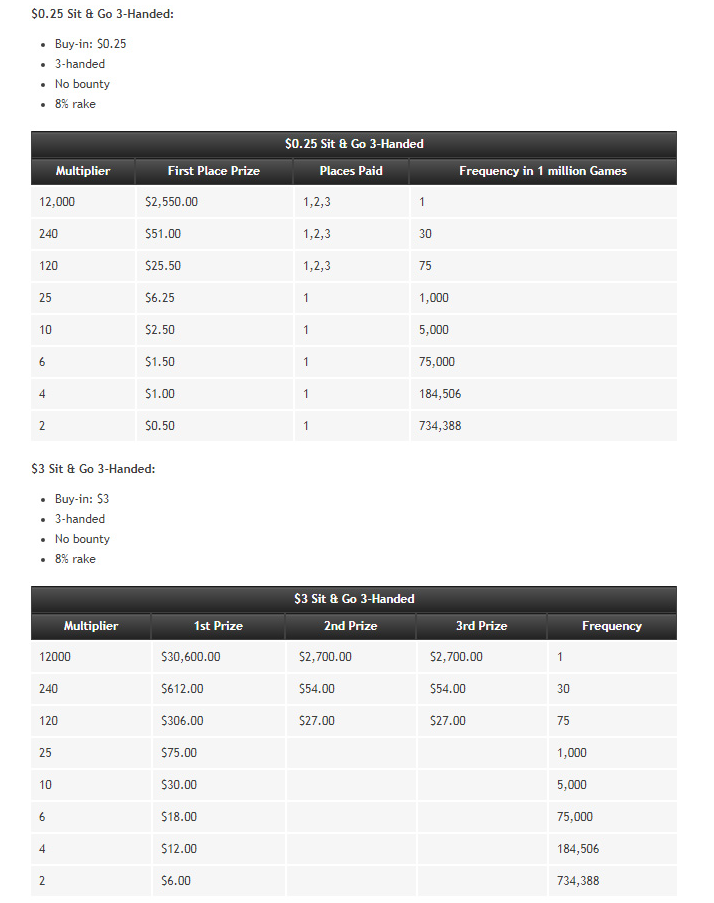Viewport: 714px width, 903px height.
Task: Select the "2nd Prize" column header
Action: pyautogui.click(x=349, y=626)
